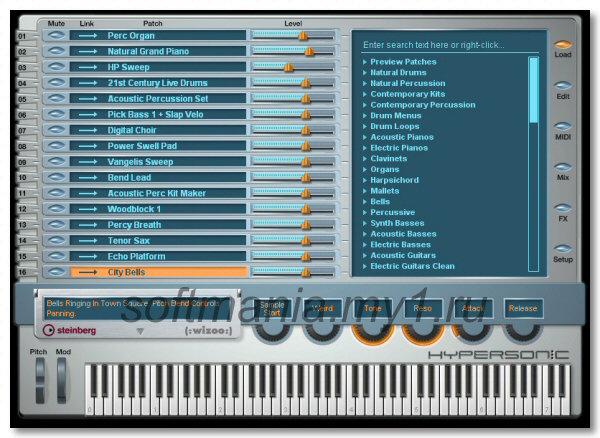The image size is (600, 438).
Task: Click the Link arrow for 21st Century Live Drums
Action: (88, 83)
